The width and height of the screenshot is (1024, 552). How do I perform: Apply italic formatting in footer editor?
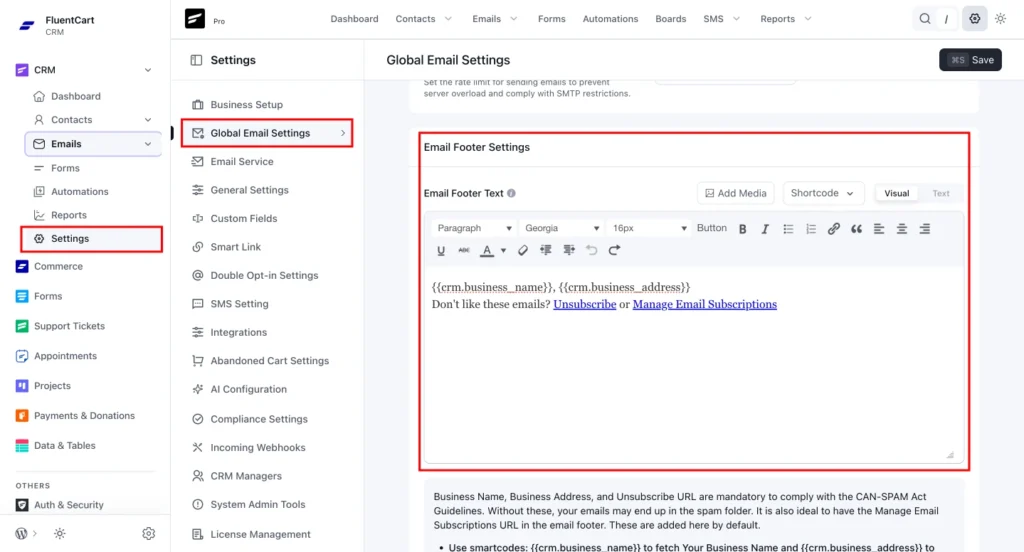pyautogui.click(x=765, y=229)
